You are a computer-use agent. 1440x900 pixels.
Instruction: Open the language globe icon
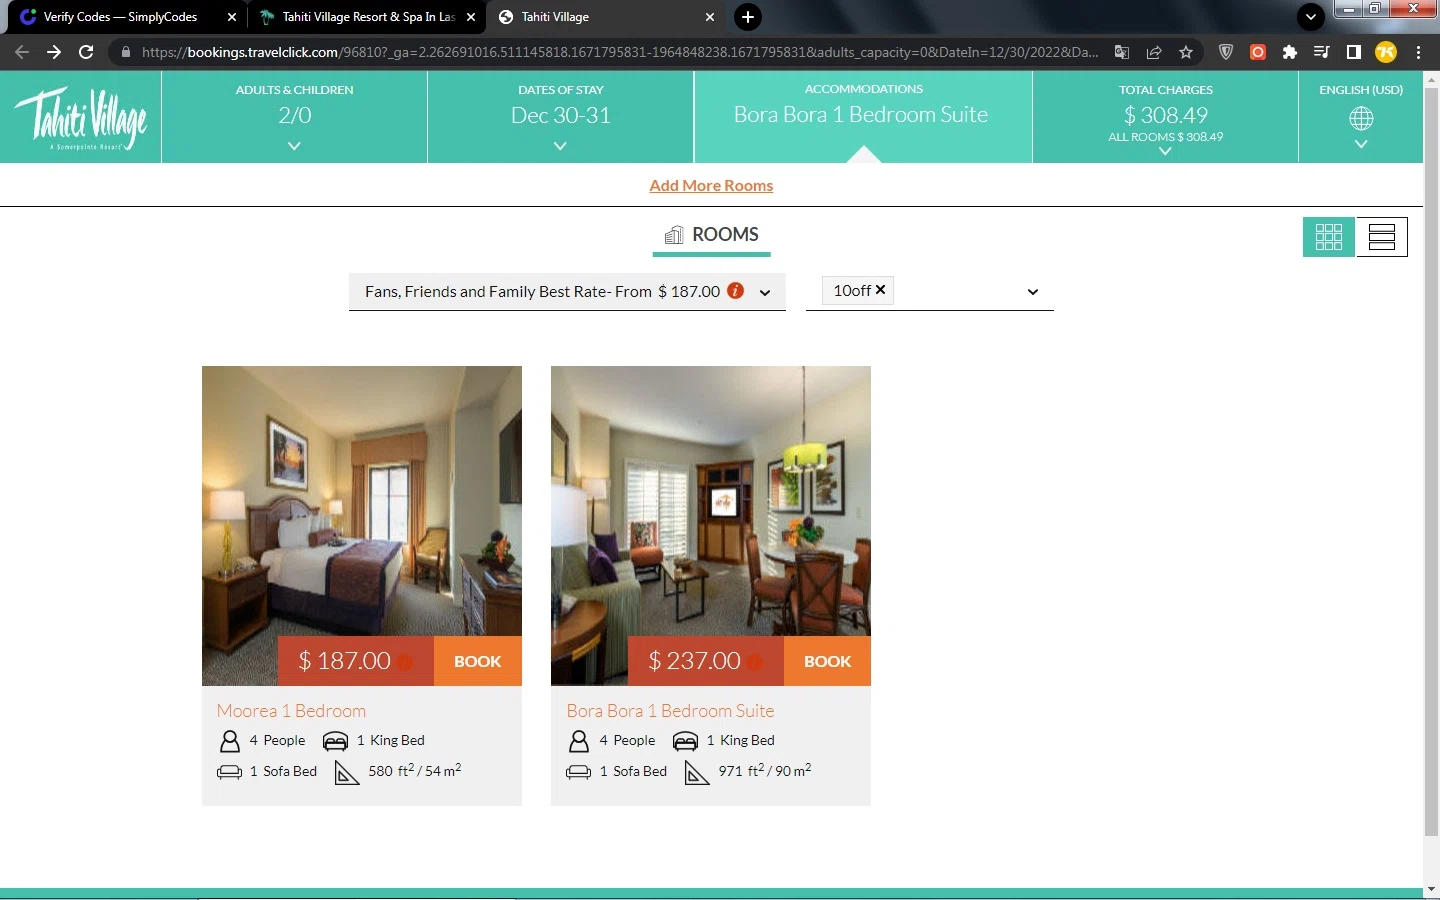pos(1361,118)
